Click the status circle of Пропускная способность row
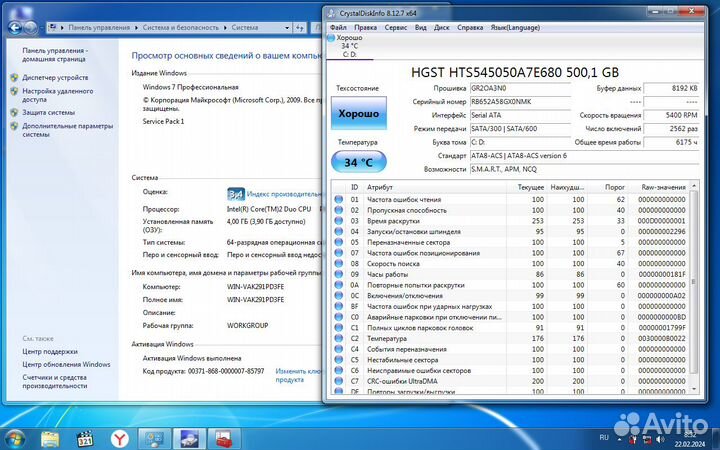The height and width of the screenshot is (450, 720). coord(338,210)
